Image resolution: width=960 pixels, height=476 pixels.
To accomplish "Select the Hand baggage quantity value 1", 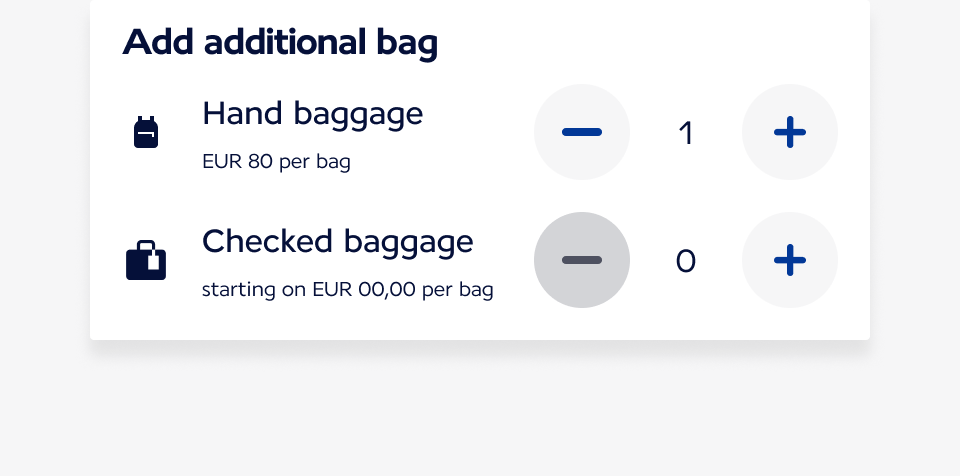I will (x=686, y=133).
